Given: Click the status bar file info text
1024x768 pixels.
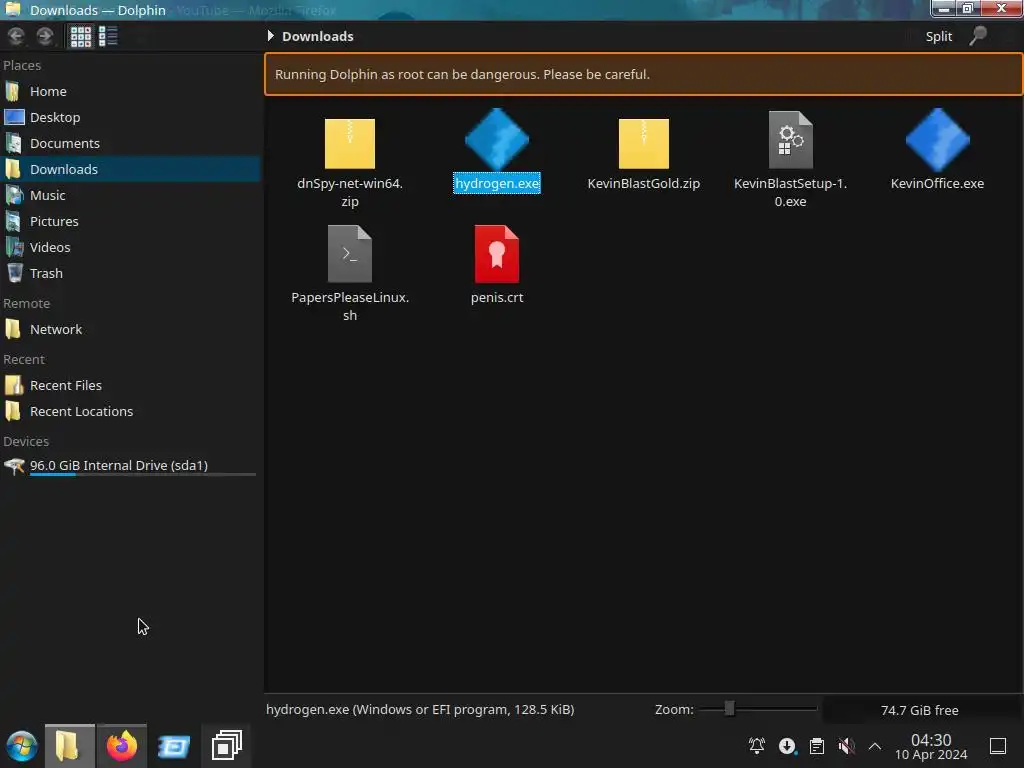Looking at the screenshot, I should coord(420,710).
